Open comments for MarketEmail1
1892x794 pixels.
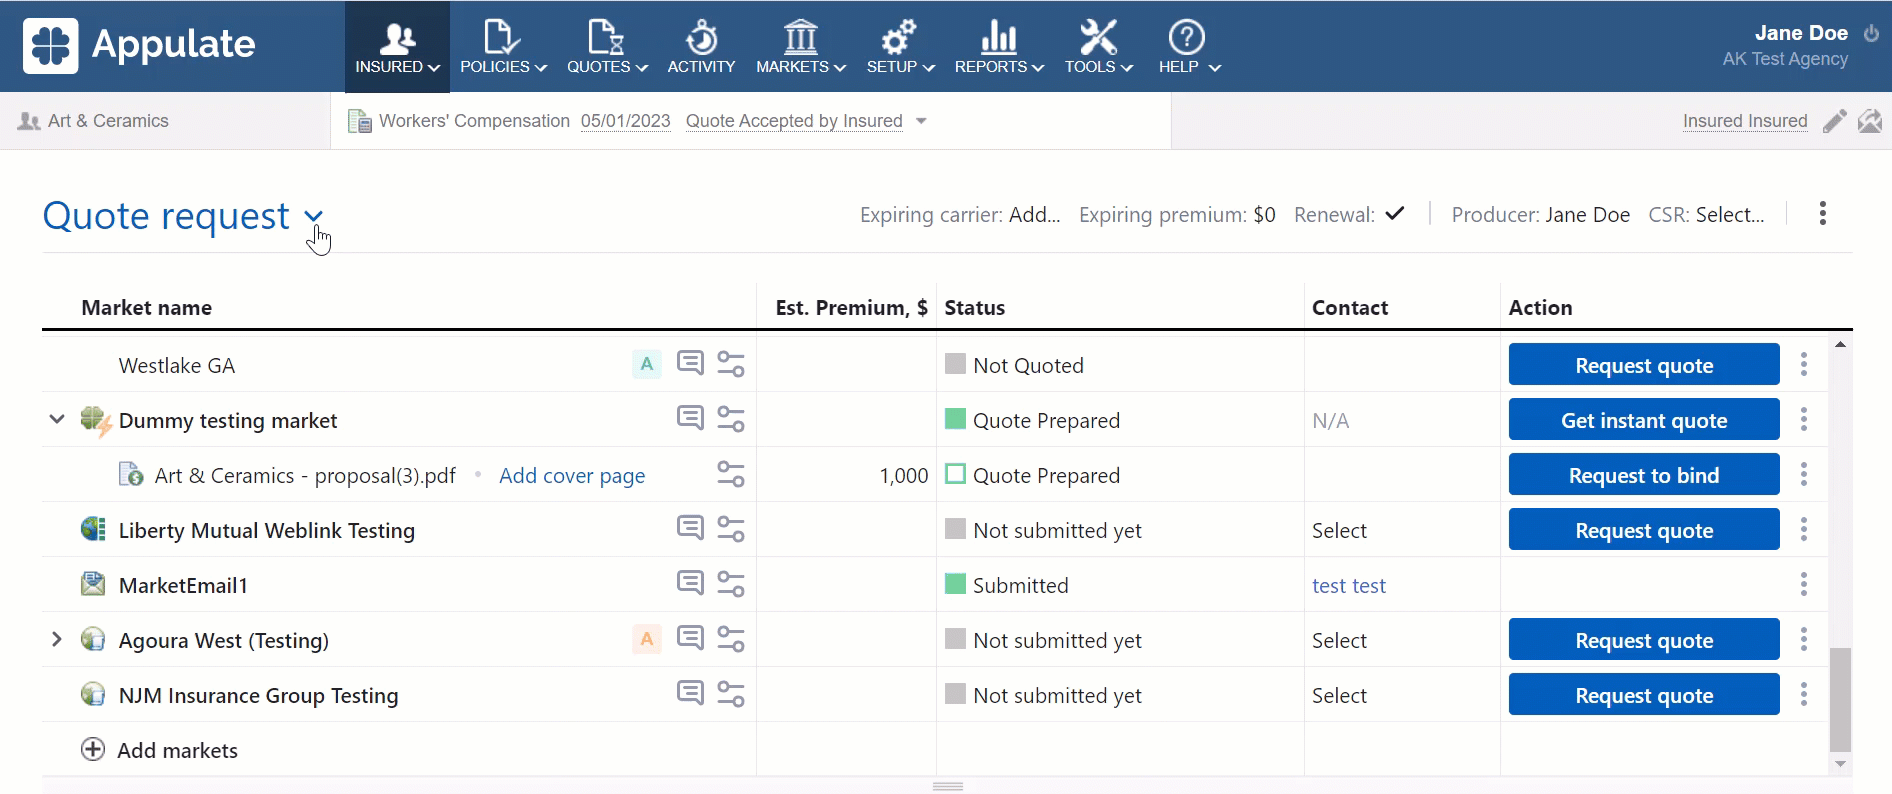[690, 582]
